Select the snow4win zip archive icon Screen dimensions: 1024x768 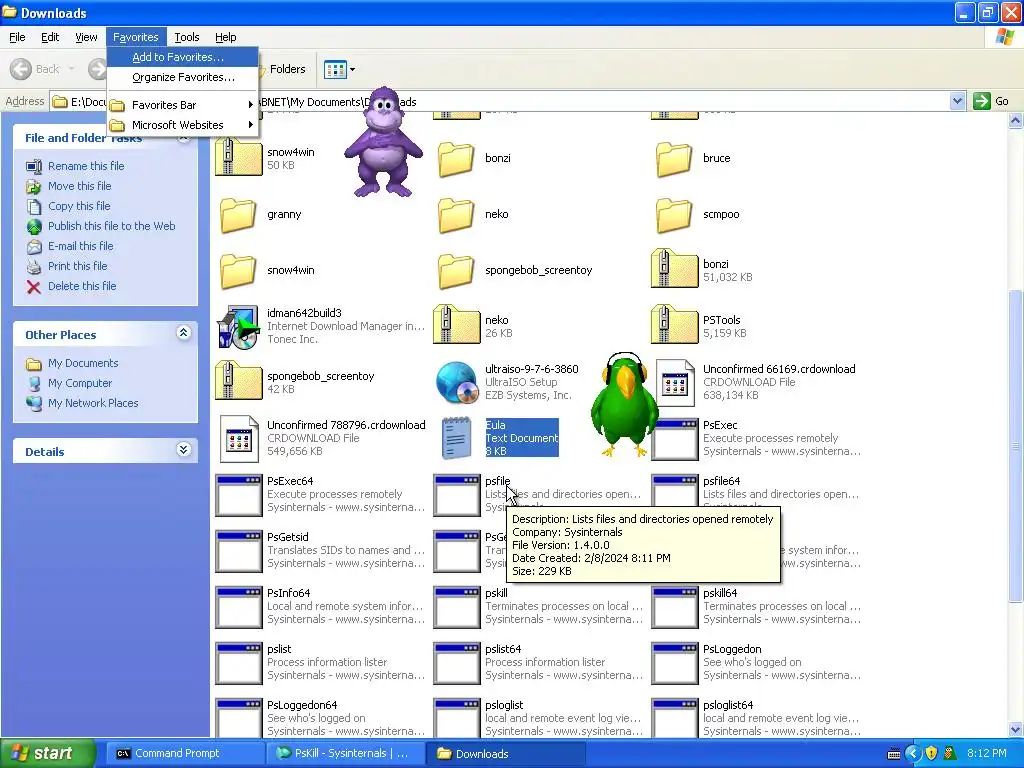tap(238, 157)
